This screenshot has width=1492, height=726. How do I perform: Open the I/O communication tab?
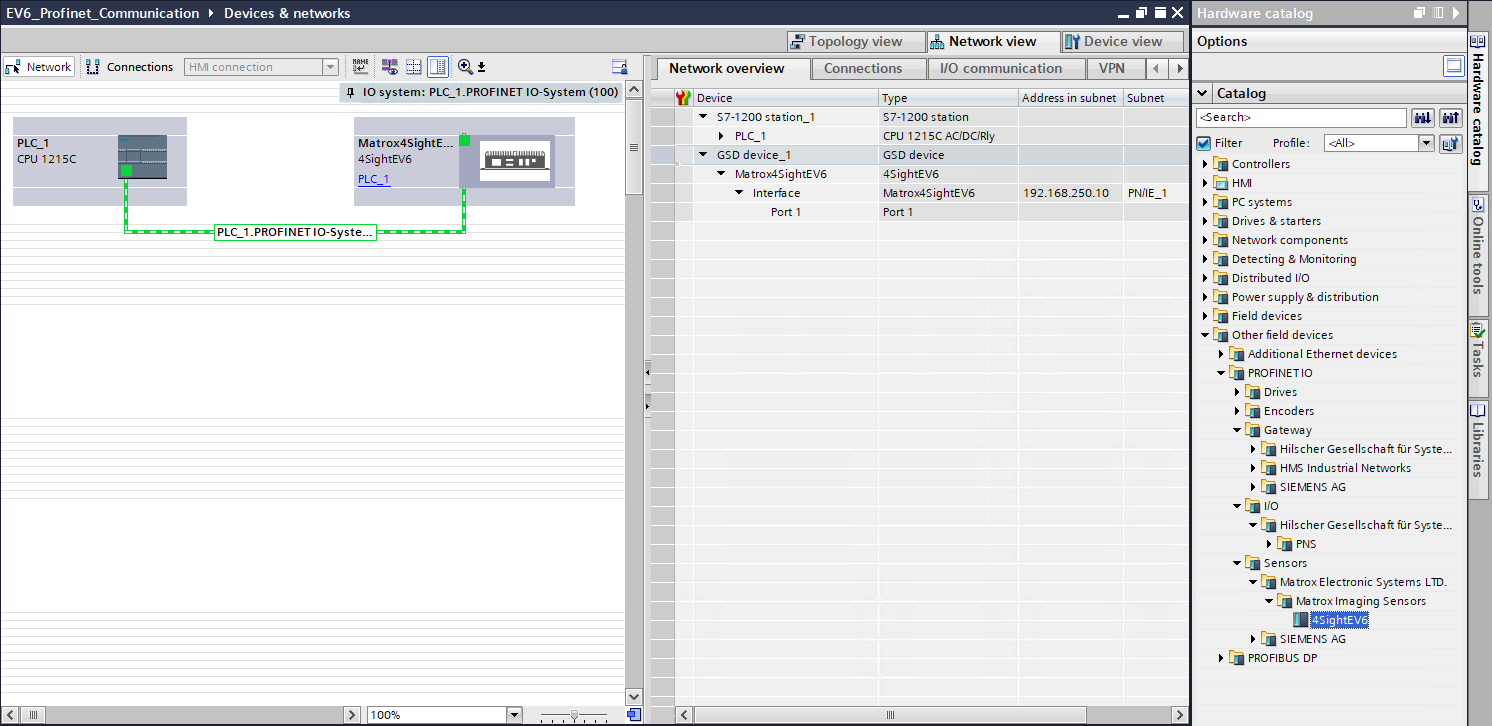coord(1000,69)
